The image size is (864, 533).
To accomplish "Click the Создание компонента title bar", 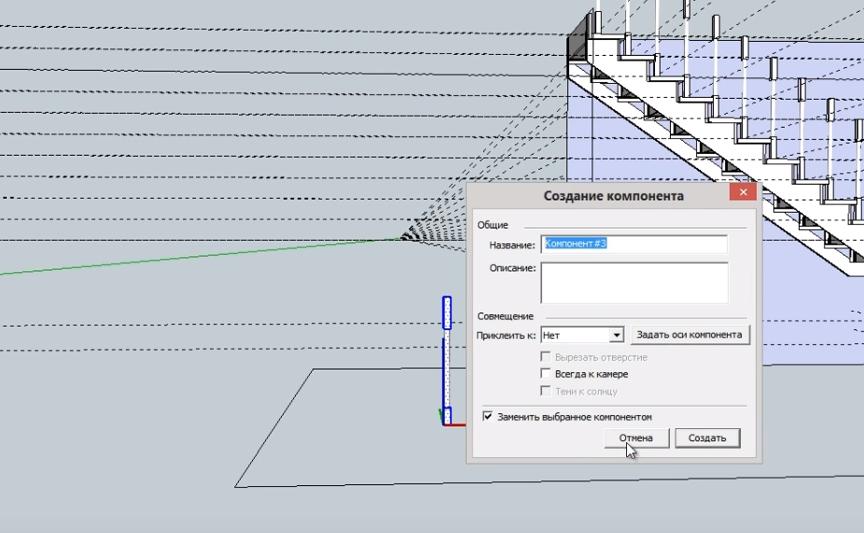I will (x=600, y=196).
